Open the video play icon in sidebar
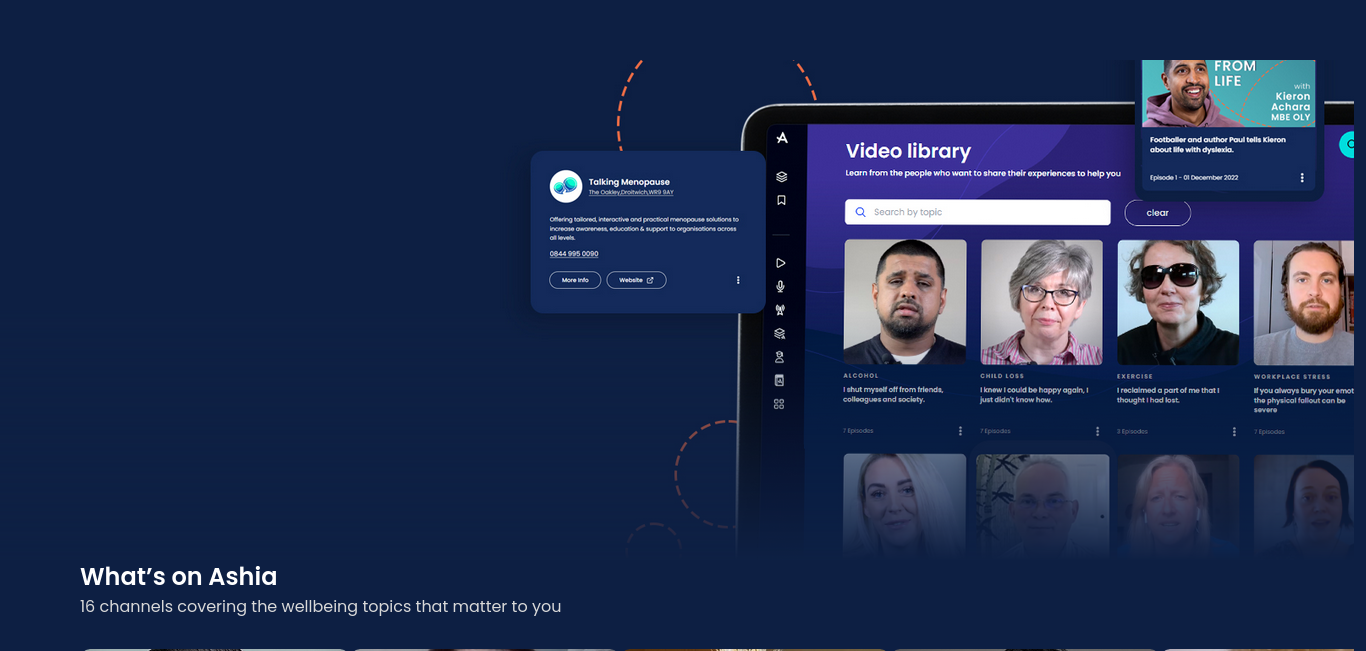Screen dimensions: 1366x651 [x=781, y=263]
